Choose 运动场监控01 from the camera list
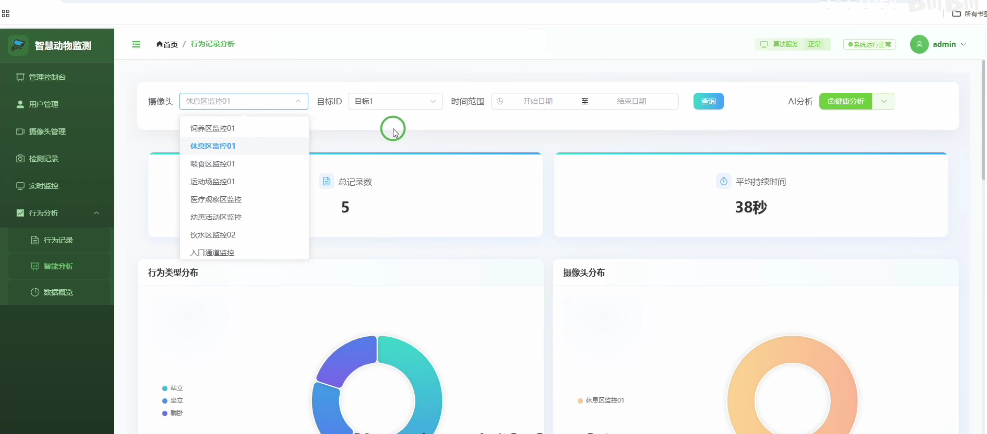The height and width of the screenshot is (434, 987). click(x=244, y=181)
